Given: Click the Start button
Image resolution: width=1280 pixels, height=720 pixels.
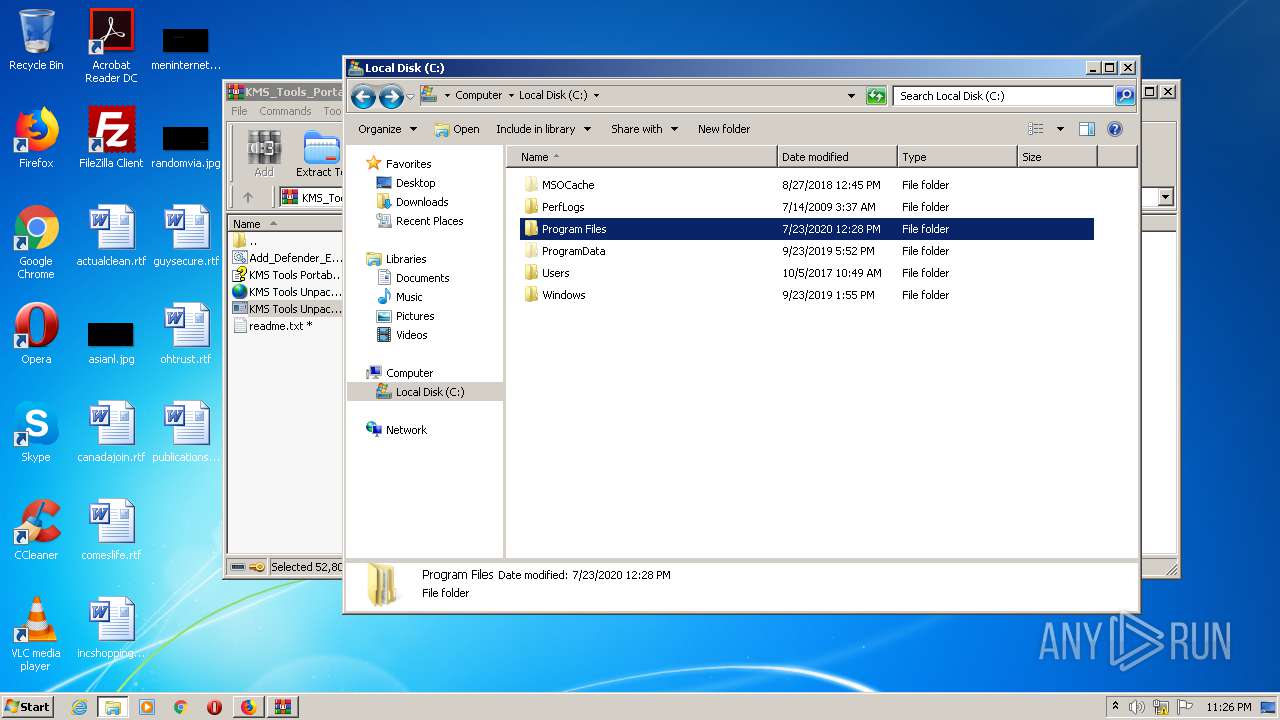Looking at the screenshot, I should point(28,706).
